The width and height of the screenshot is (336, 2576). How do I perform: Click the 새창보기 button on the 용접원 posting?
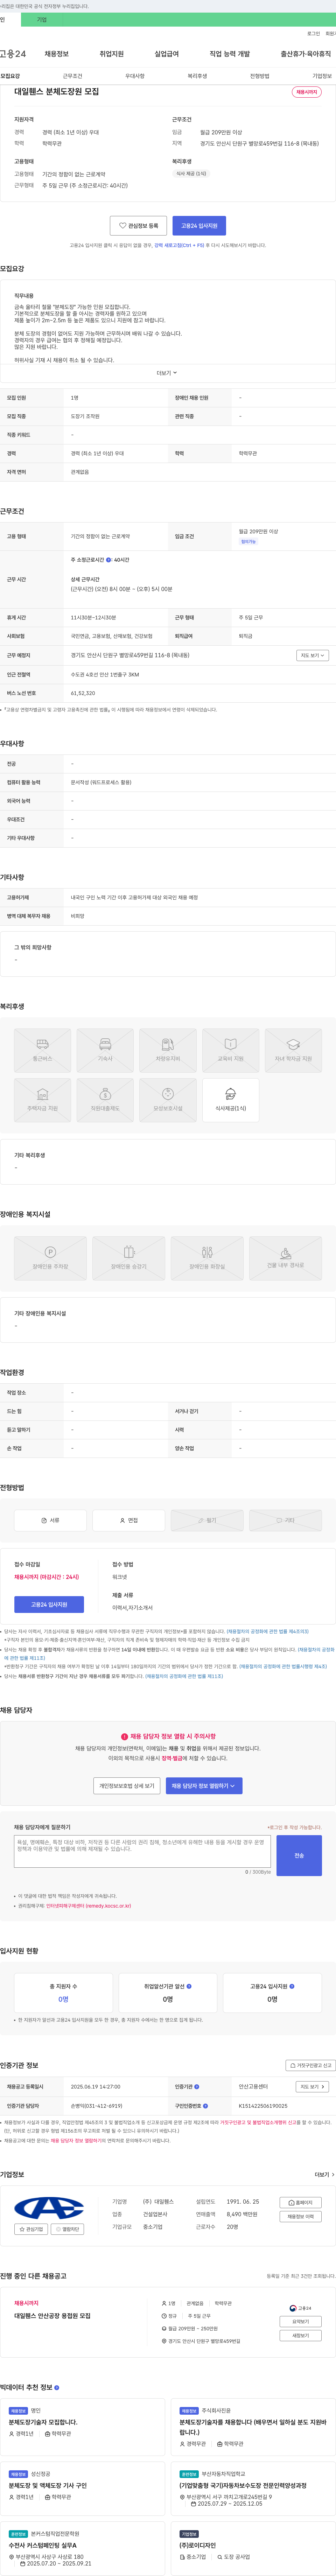point(300,2336)
